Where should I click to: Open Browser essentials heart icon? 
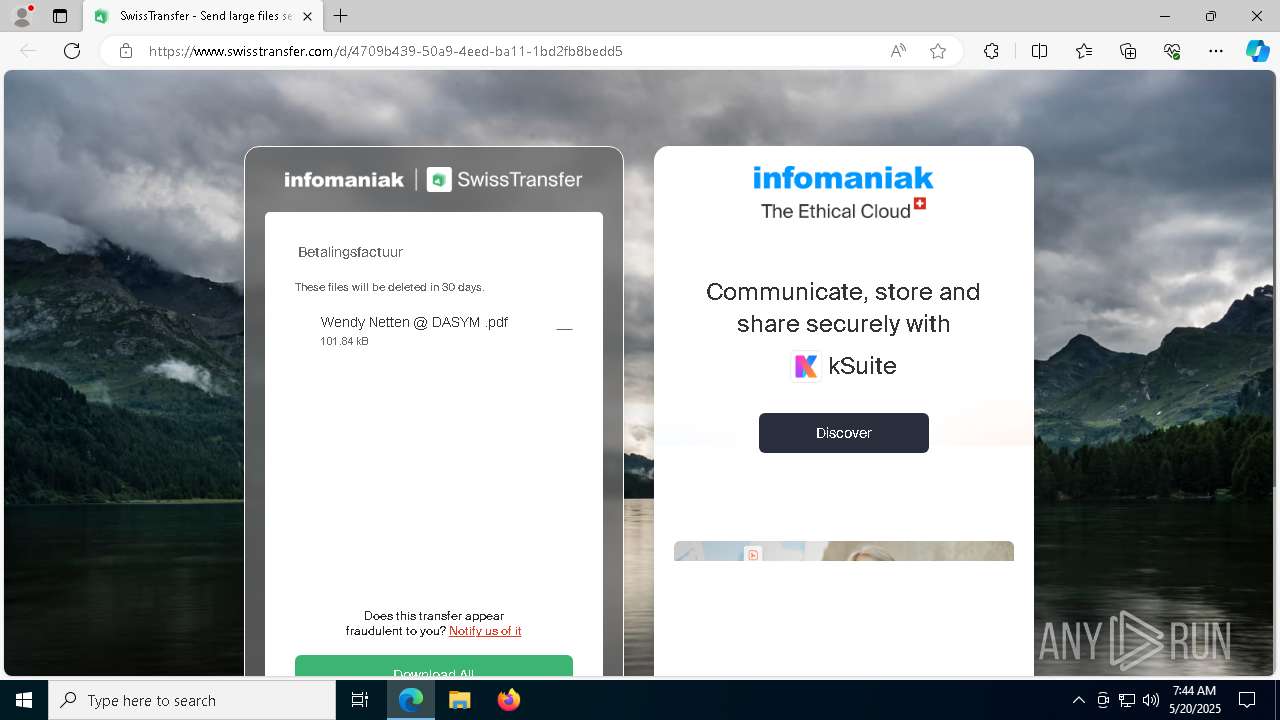click(x=1172, y=51)
